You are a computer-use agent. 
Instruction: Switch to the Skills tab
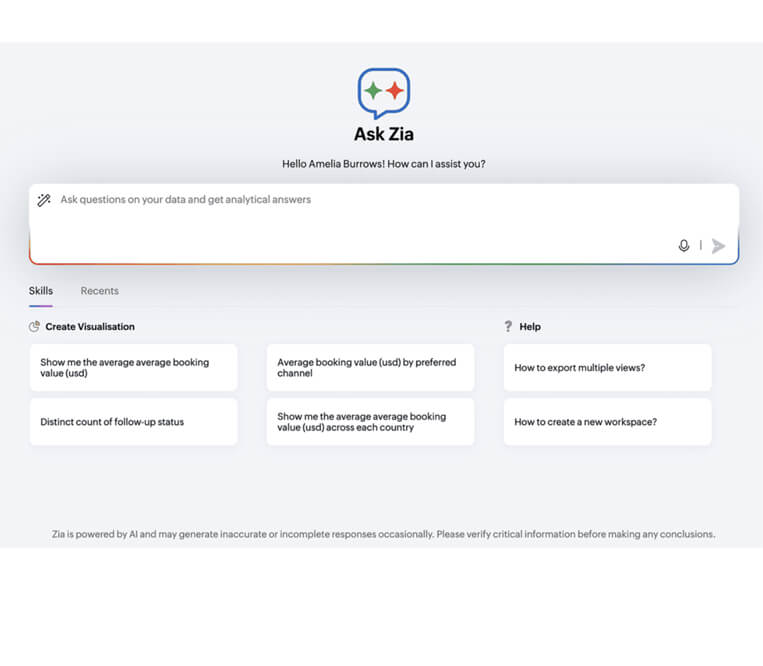tap(41, 291)
